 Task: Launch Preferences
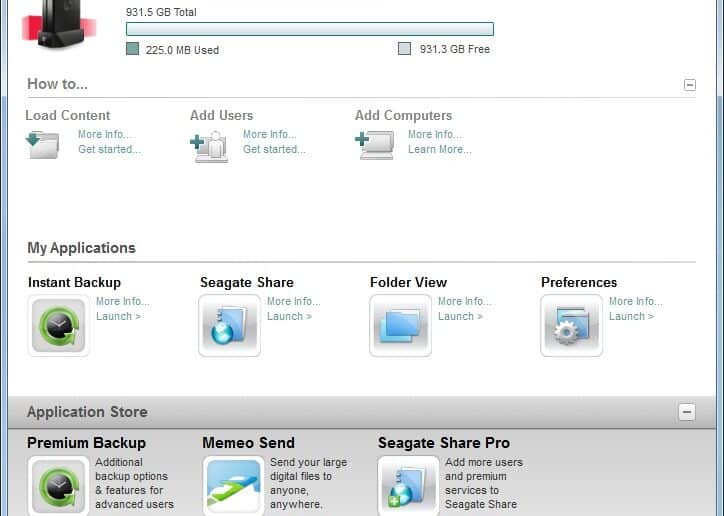coord(631,316)
